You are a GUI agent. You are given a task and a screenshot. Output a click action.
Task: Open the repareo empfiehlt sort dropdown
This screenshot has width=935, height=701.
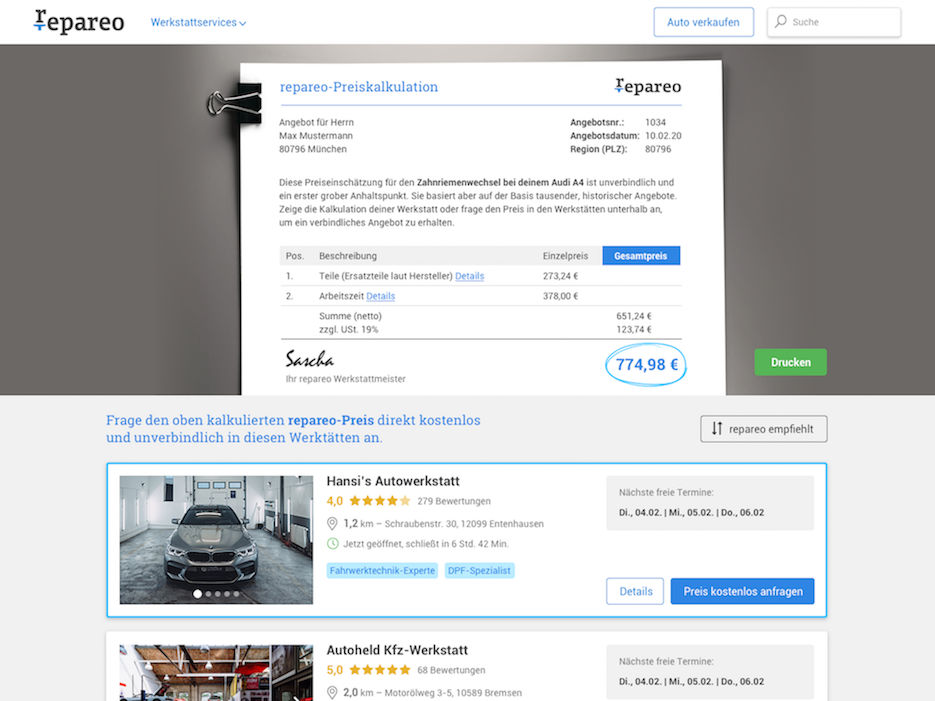click(763, 429)
